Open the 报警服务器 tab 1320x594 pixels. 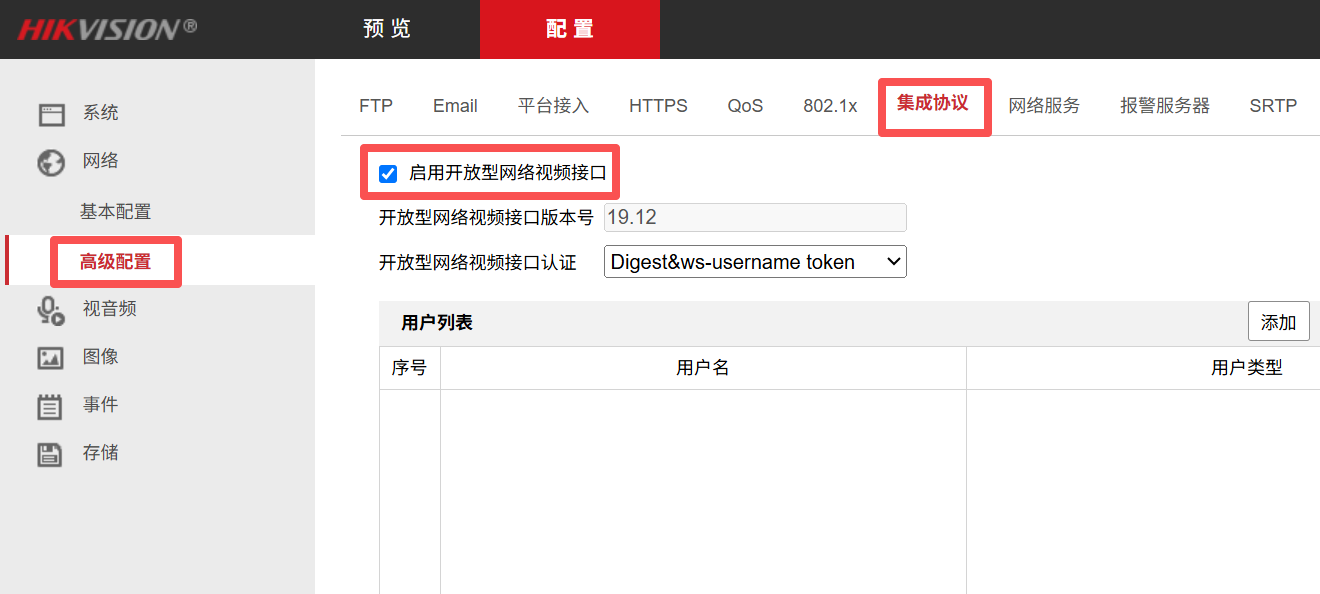[1164, 106]
